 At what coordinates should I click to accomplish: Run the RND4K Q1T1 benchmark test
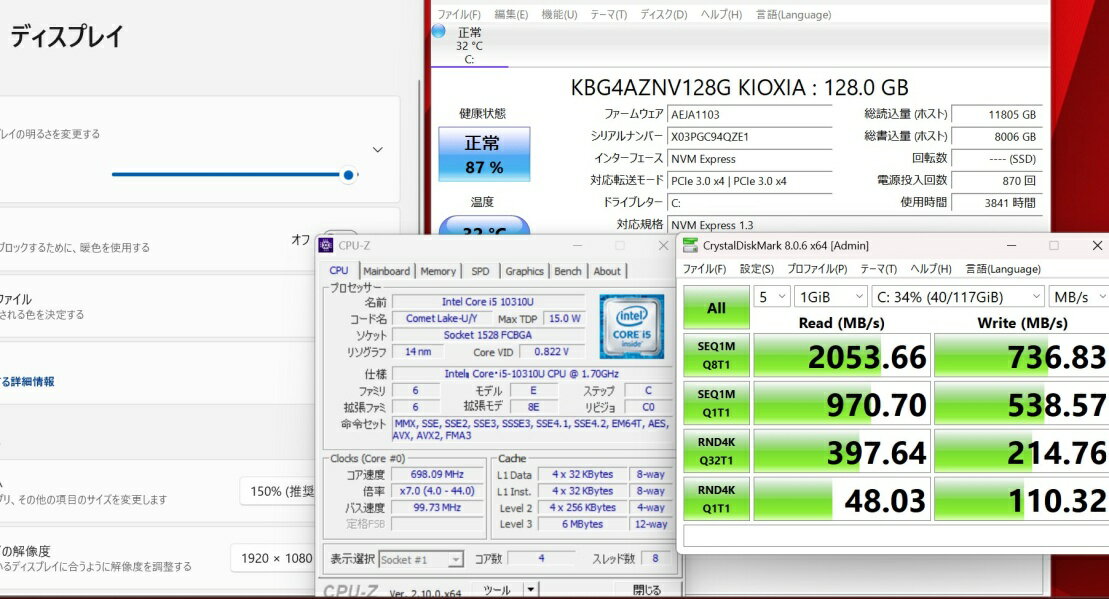point(716,500)
